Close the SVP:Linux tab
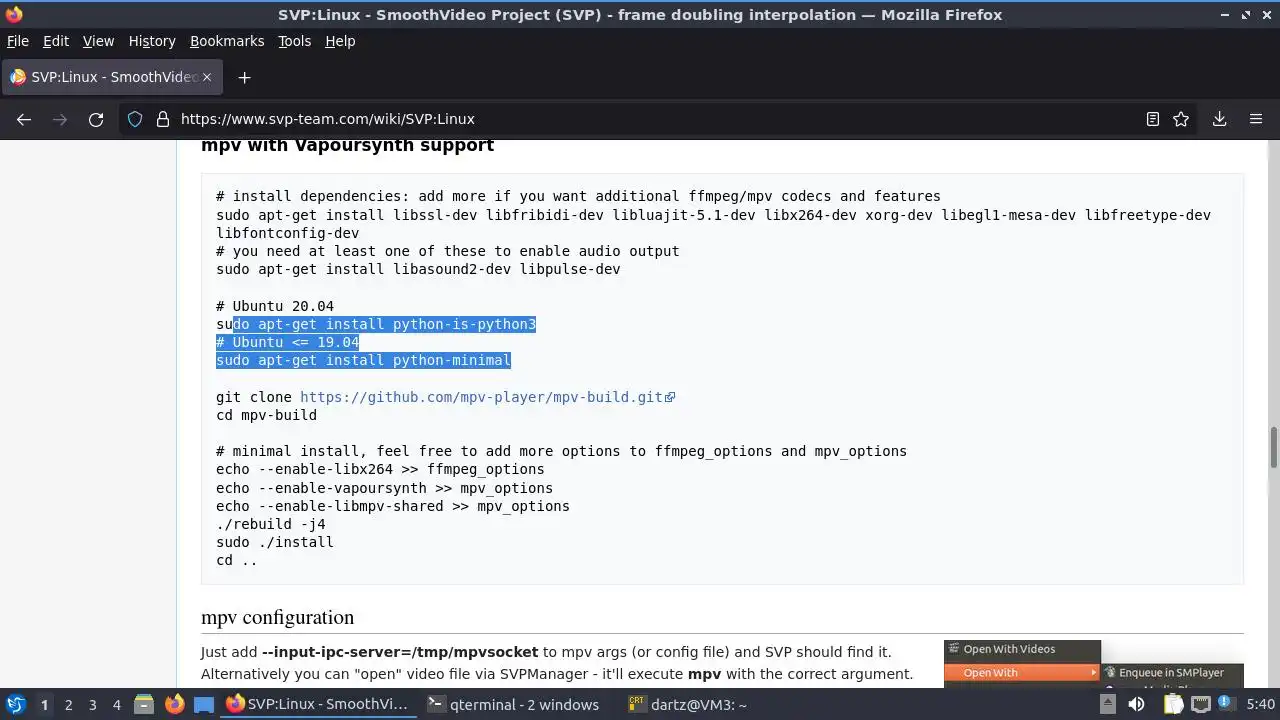 (207, 77)
